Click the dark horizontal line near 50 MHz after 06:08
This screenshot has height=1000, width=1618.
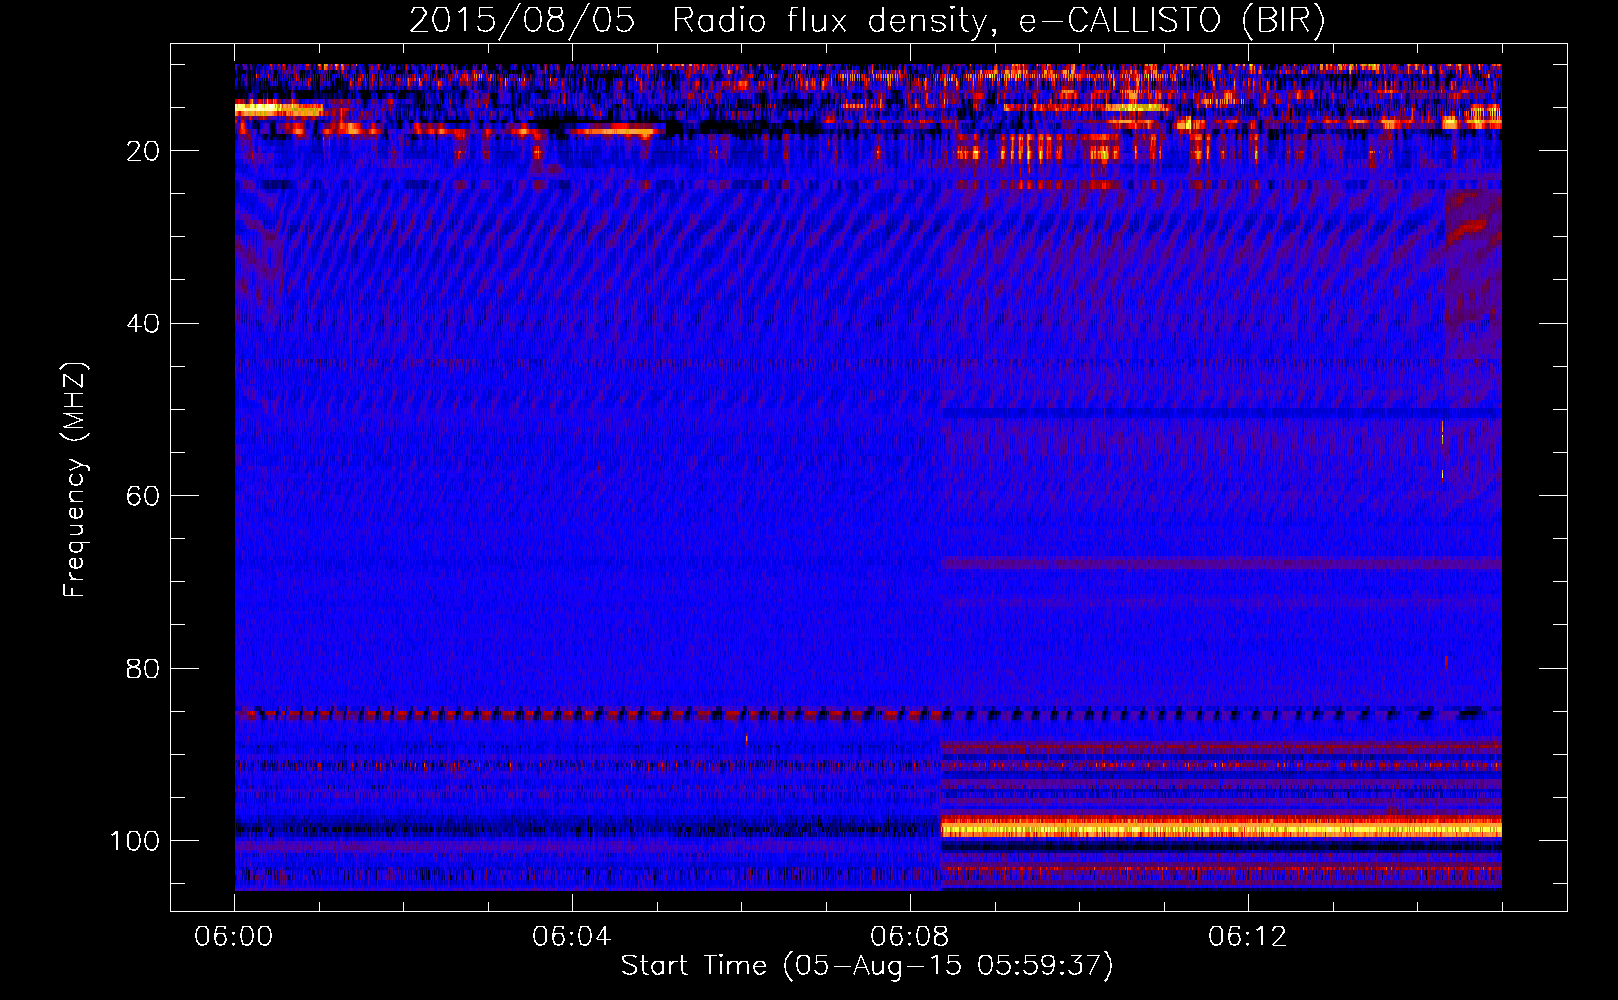point(1220,413)
